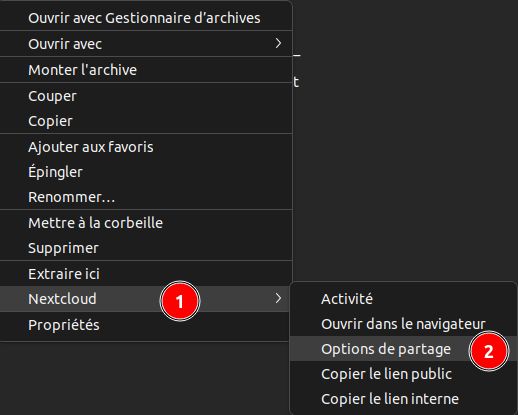
Task: Choose Monter l'archive
Action: pos(146,70)
